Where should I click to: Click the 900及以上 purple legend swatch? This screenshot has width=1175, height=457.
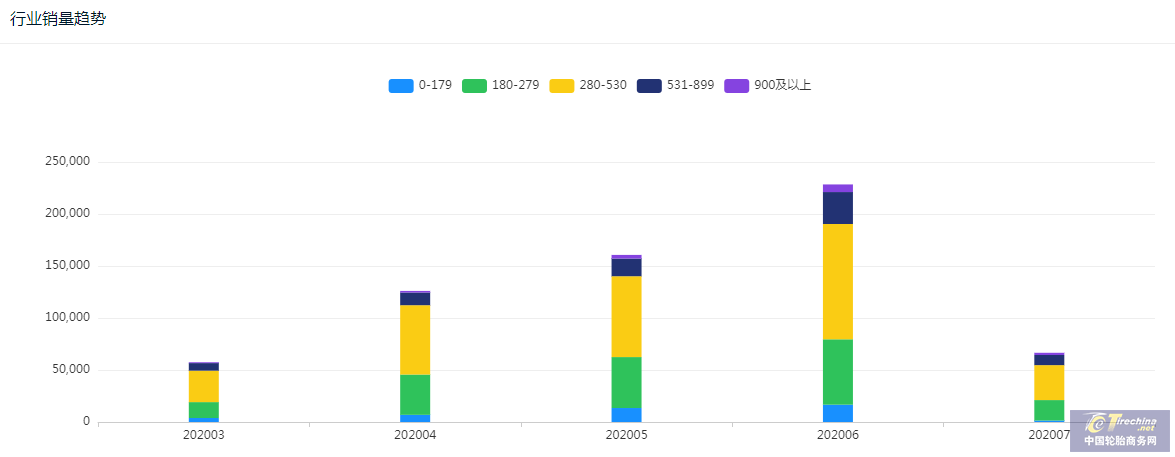click(737, 85)
